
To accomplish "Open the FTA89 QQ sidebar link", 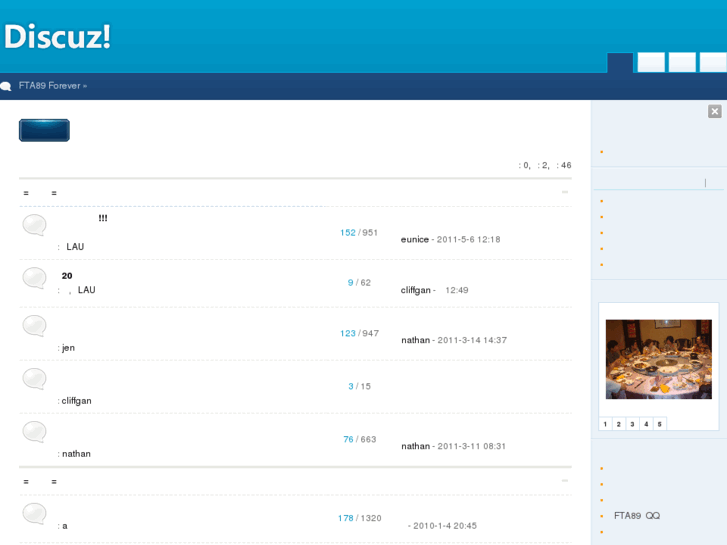I will pyautogui.click(x=637, y=516).
